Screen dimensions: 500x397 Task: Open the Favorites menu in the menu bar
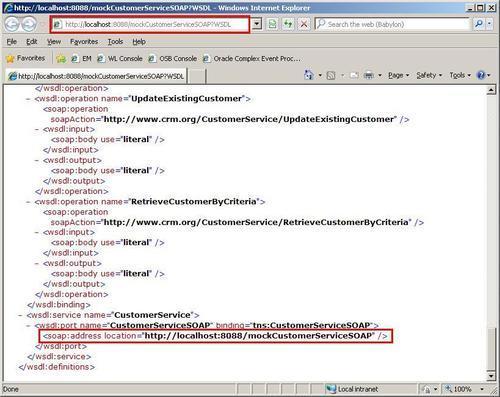[84, 42]
